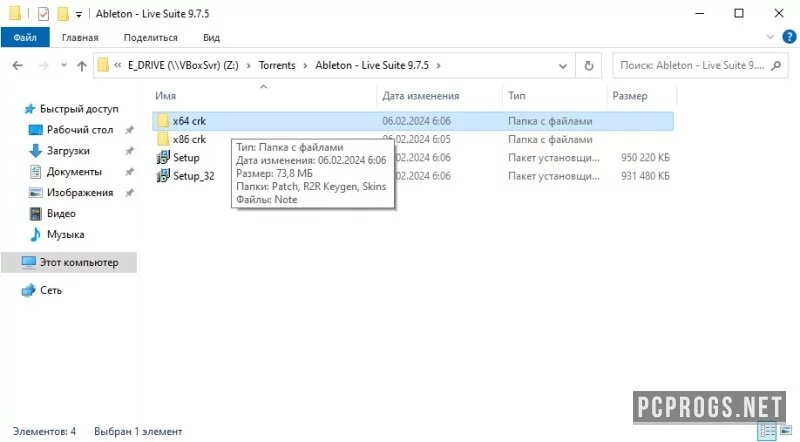
Task: Open the blue help icon
Action: [x=789, y=37]
